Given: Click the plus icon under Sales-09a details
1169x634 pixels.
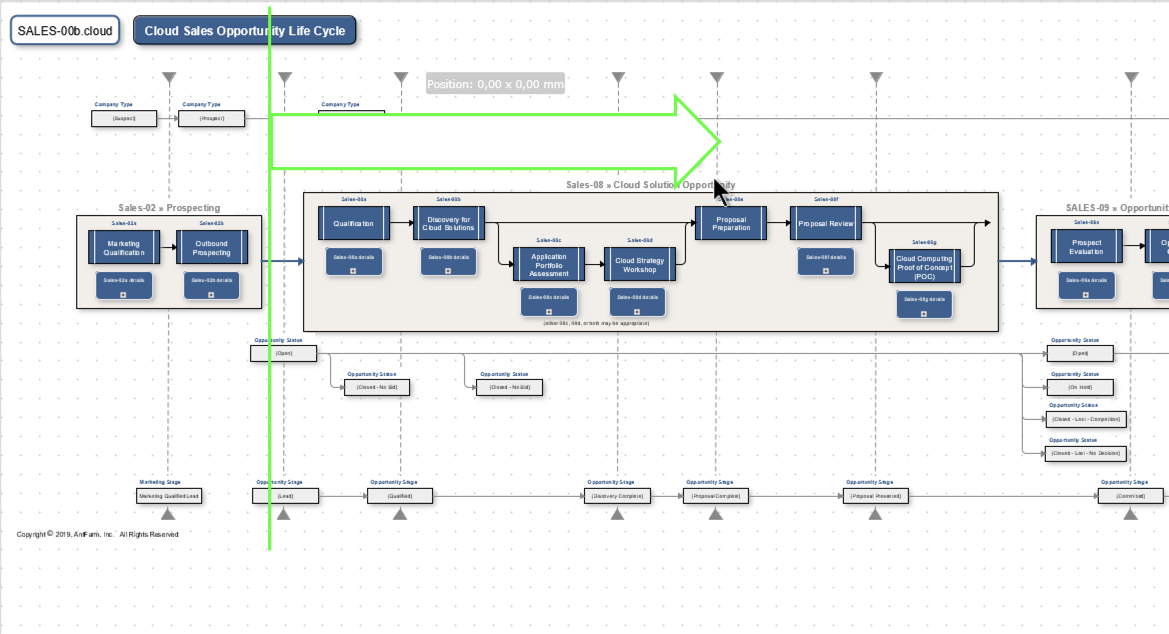Looking at the screenshot, I should 1086,295.
